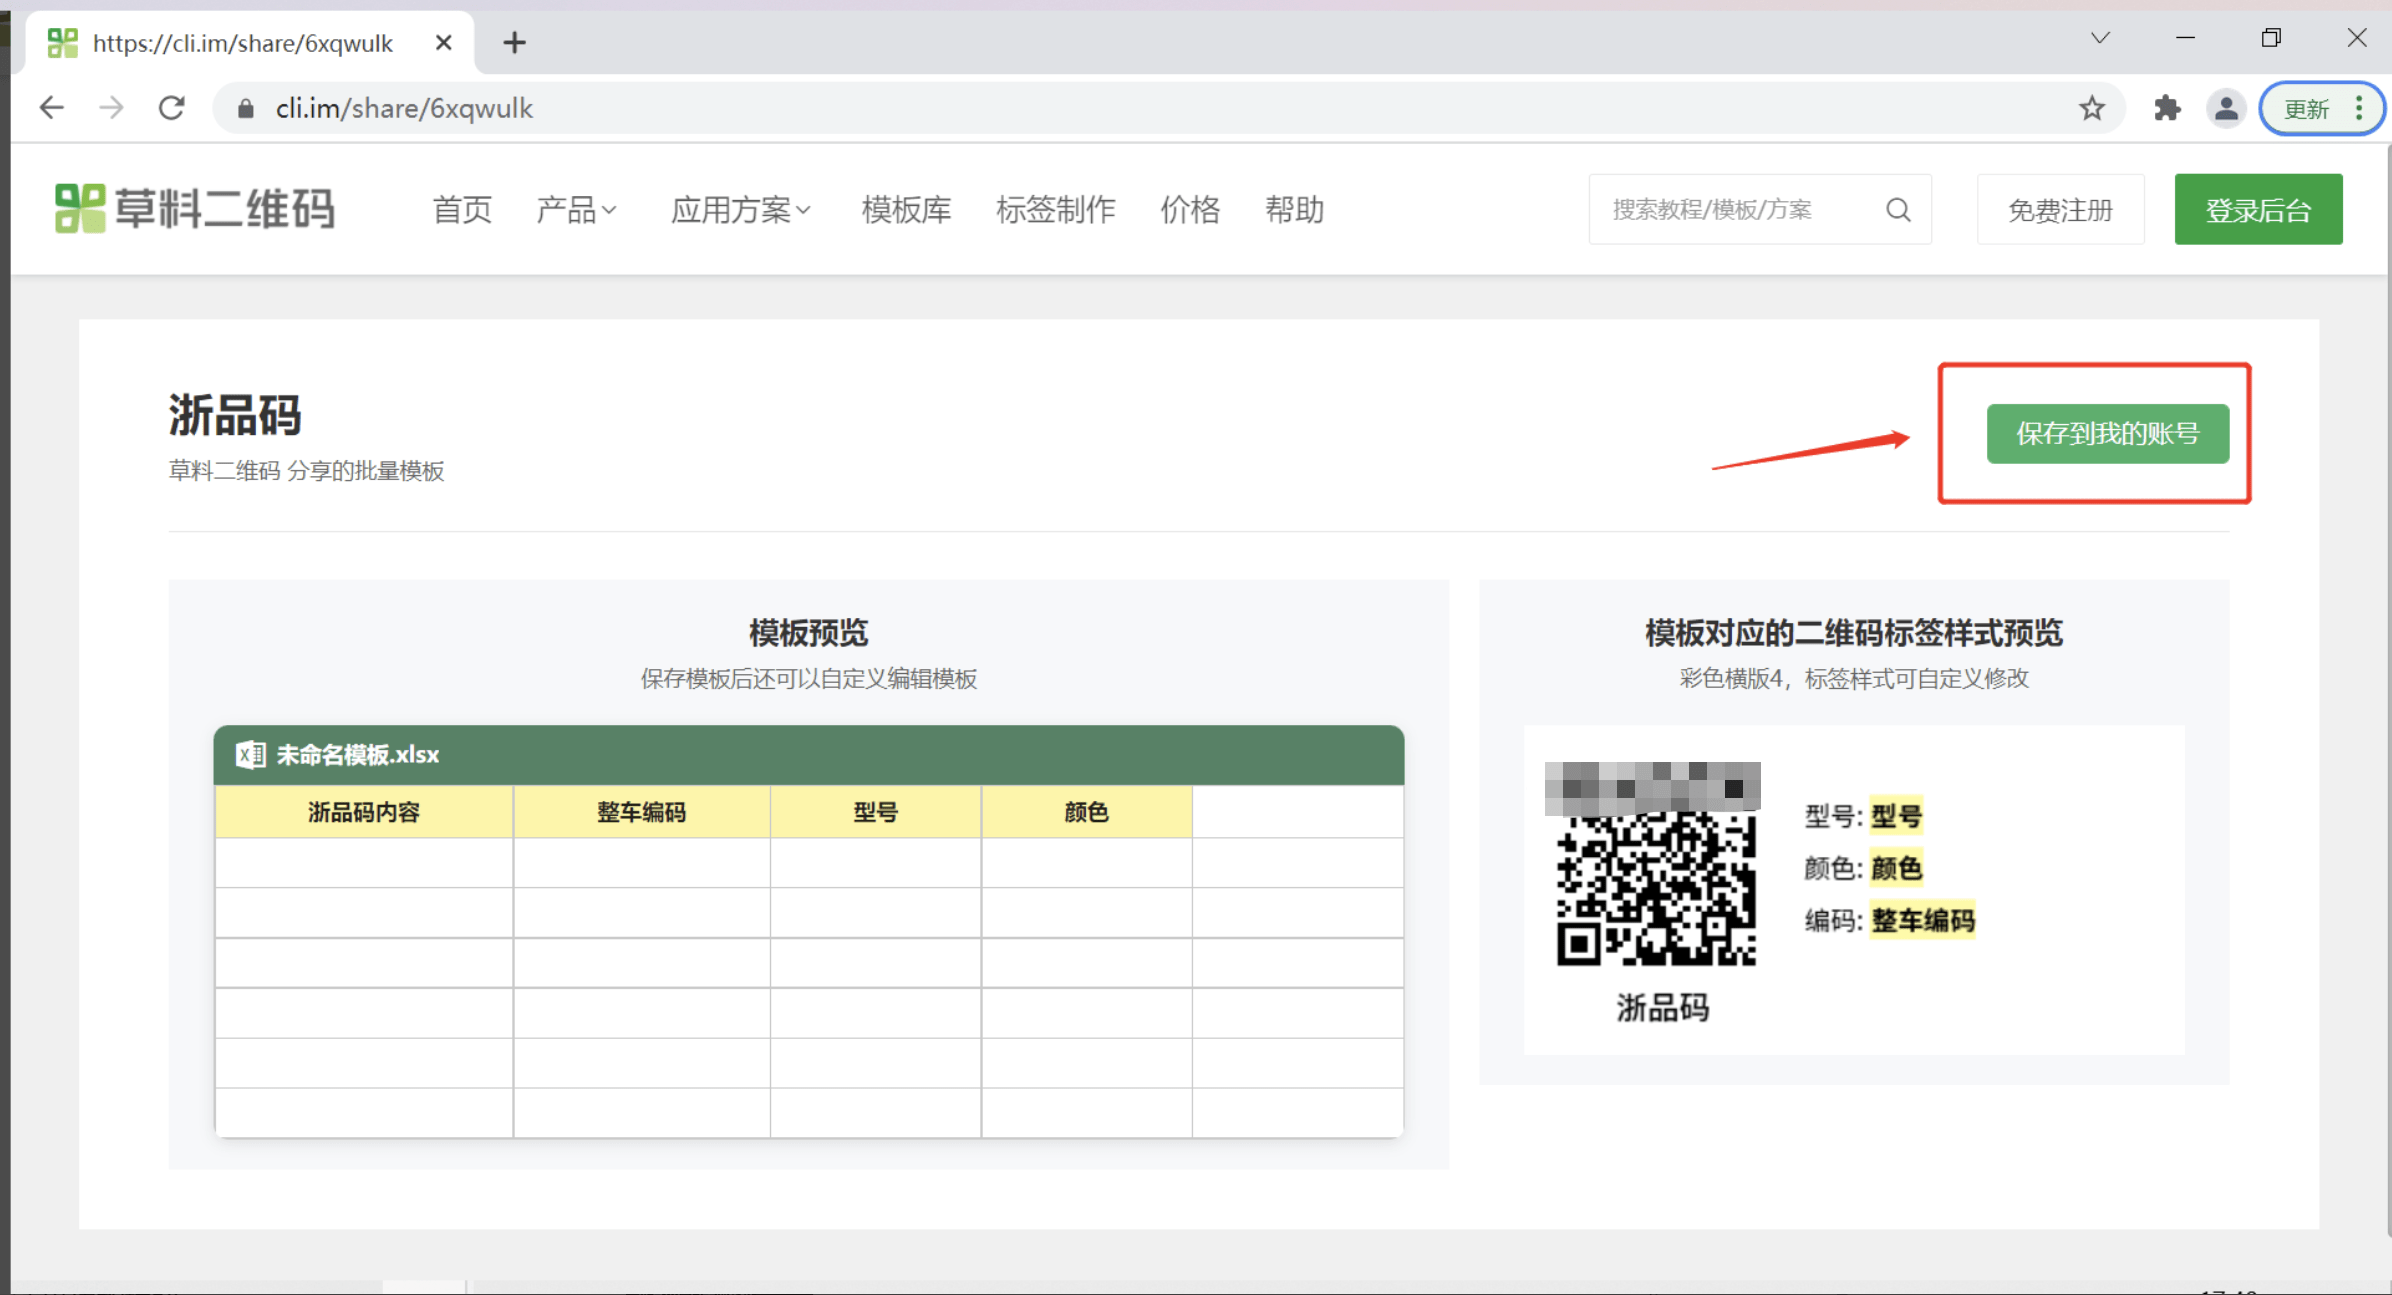This screenshot has width=2392, height=1295.
Task: Expand the 应用方案 dropdown menu
Action: (x=740, y=210)
